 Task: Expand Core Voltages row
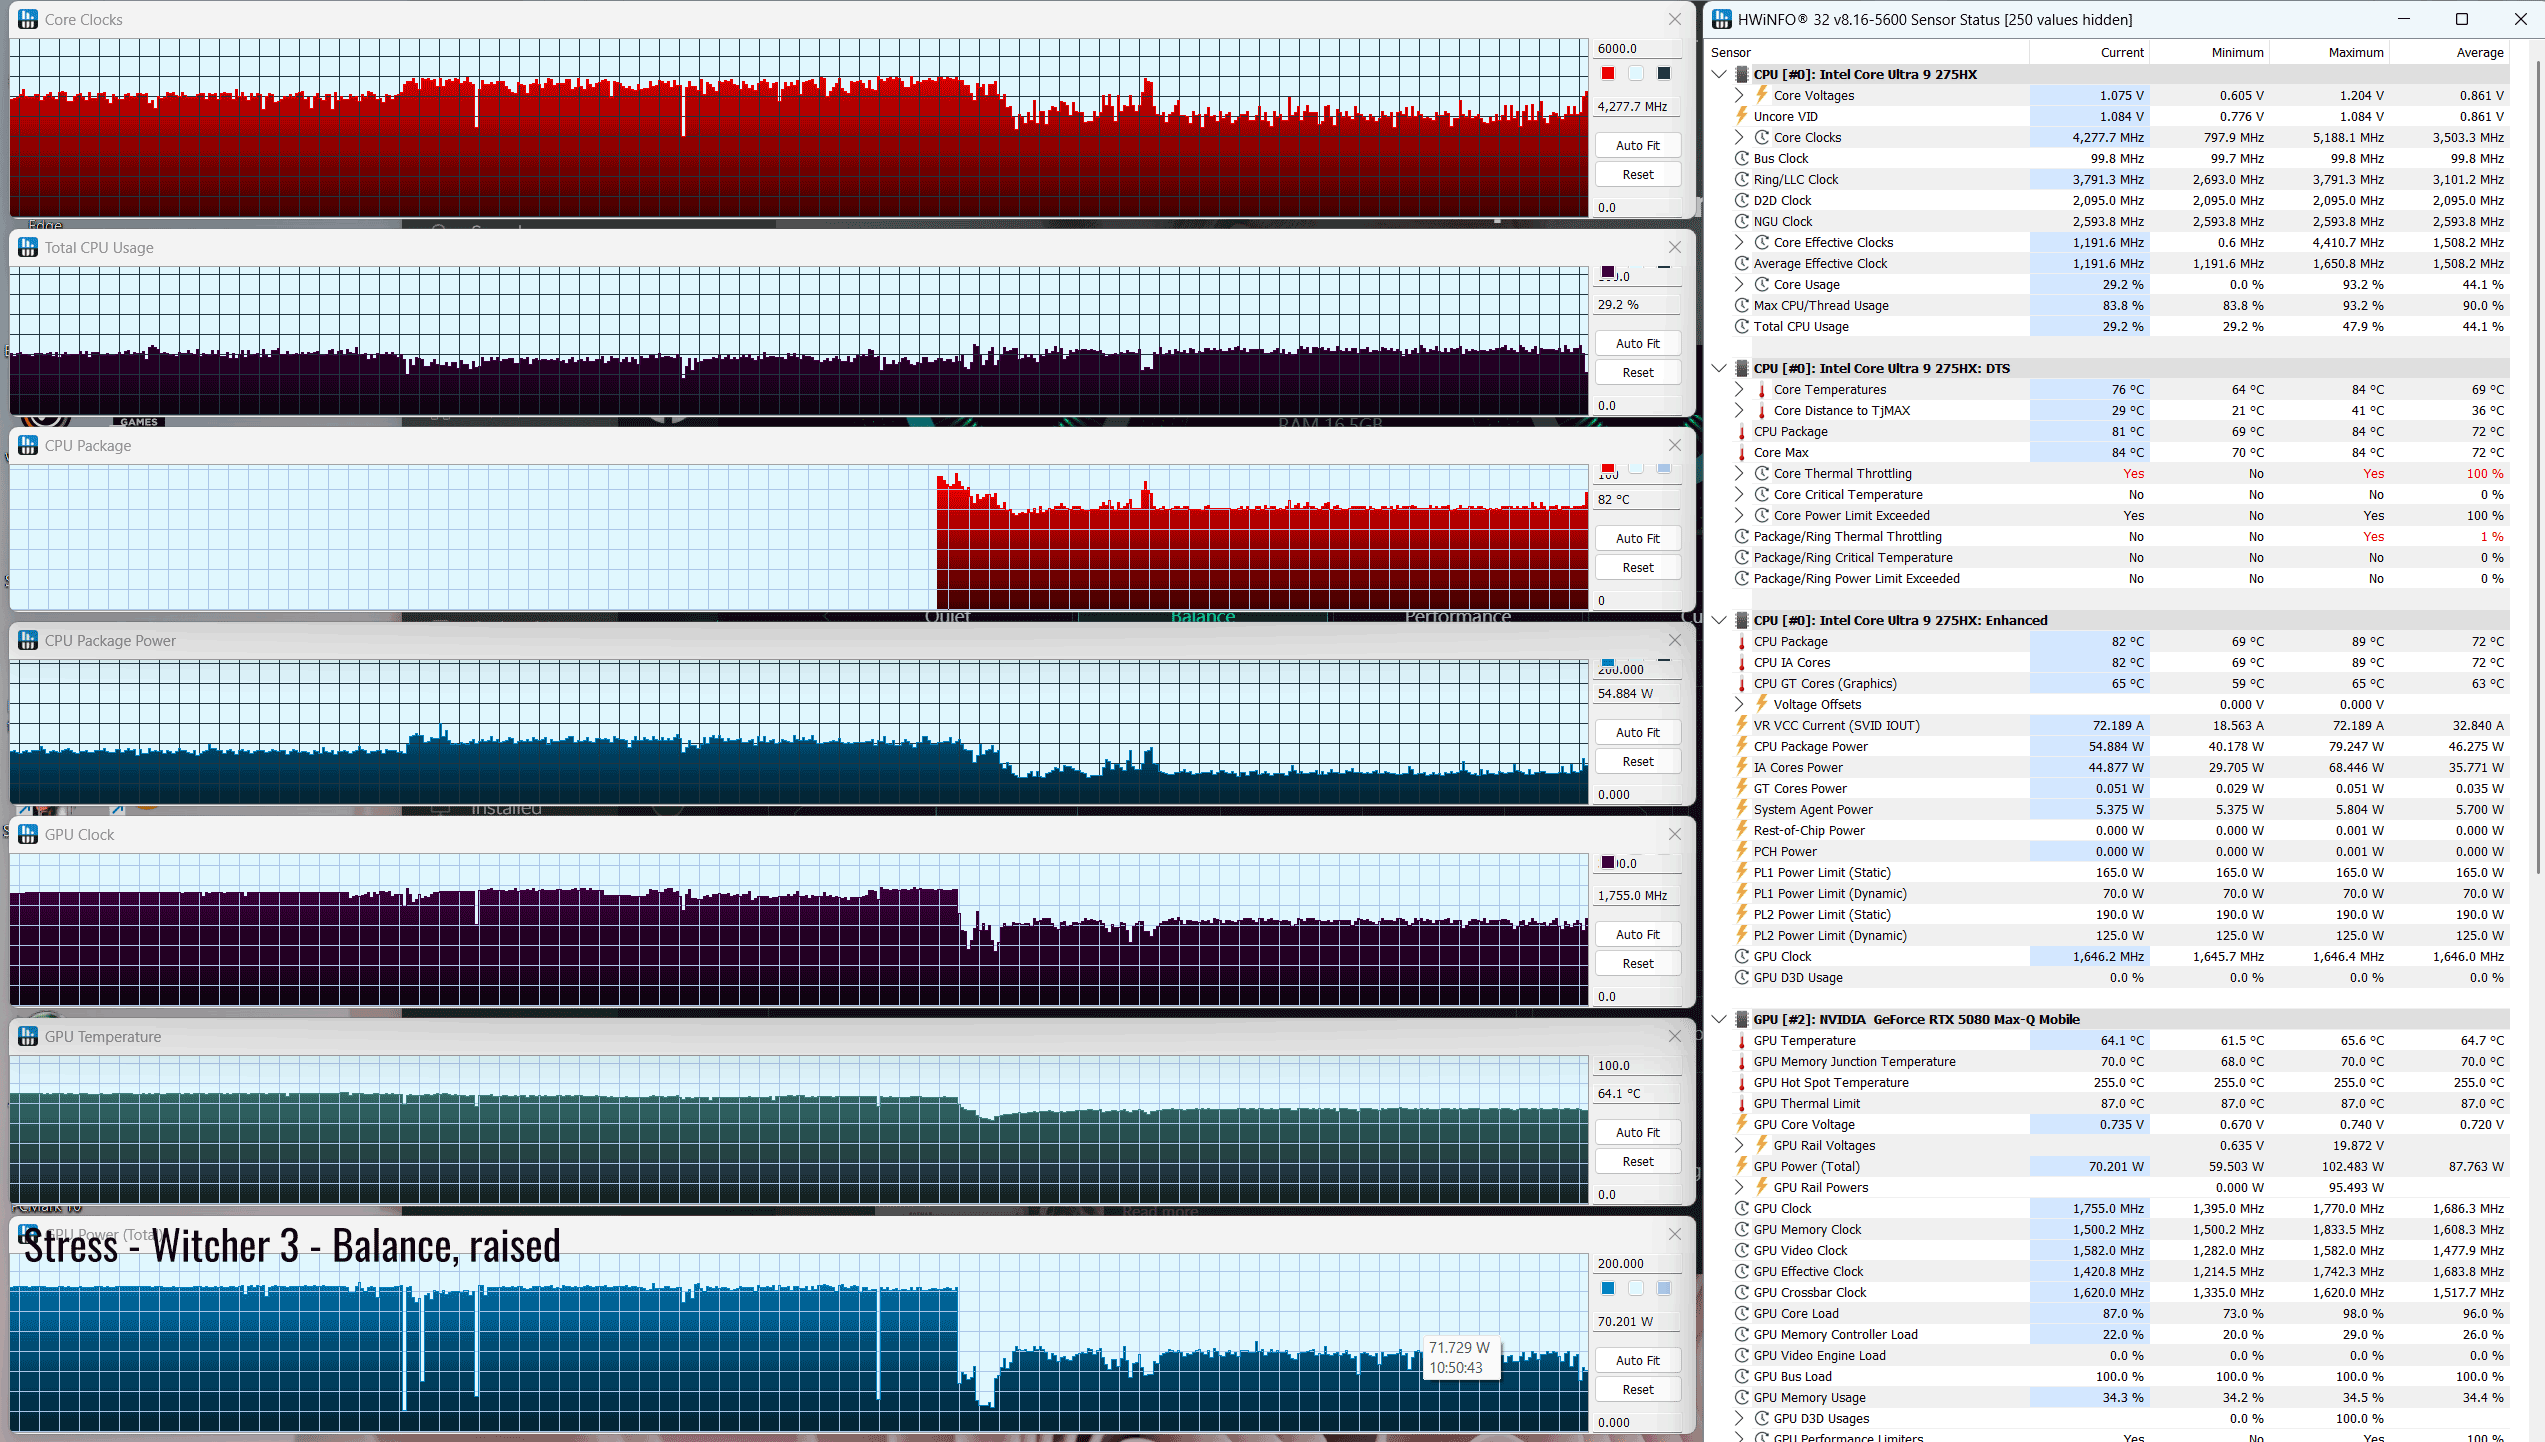(x=1739, y=95)
